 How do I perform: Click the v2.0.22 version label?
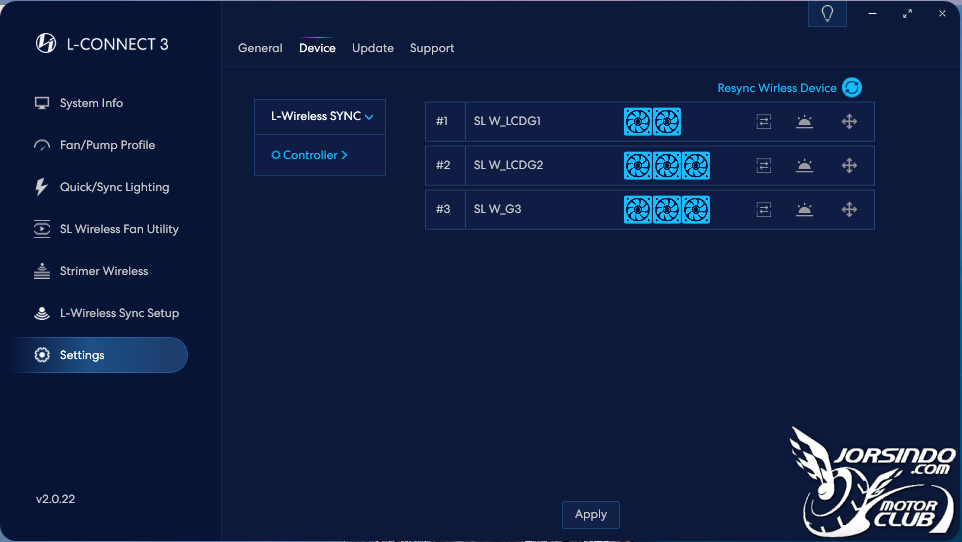point(55,499)
